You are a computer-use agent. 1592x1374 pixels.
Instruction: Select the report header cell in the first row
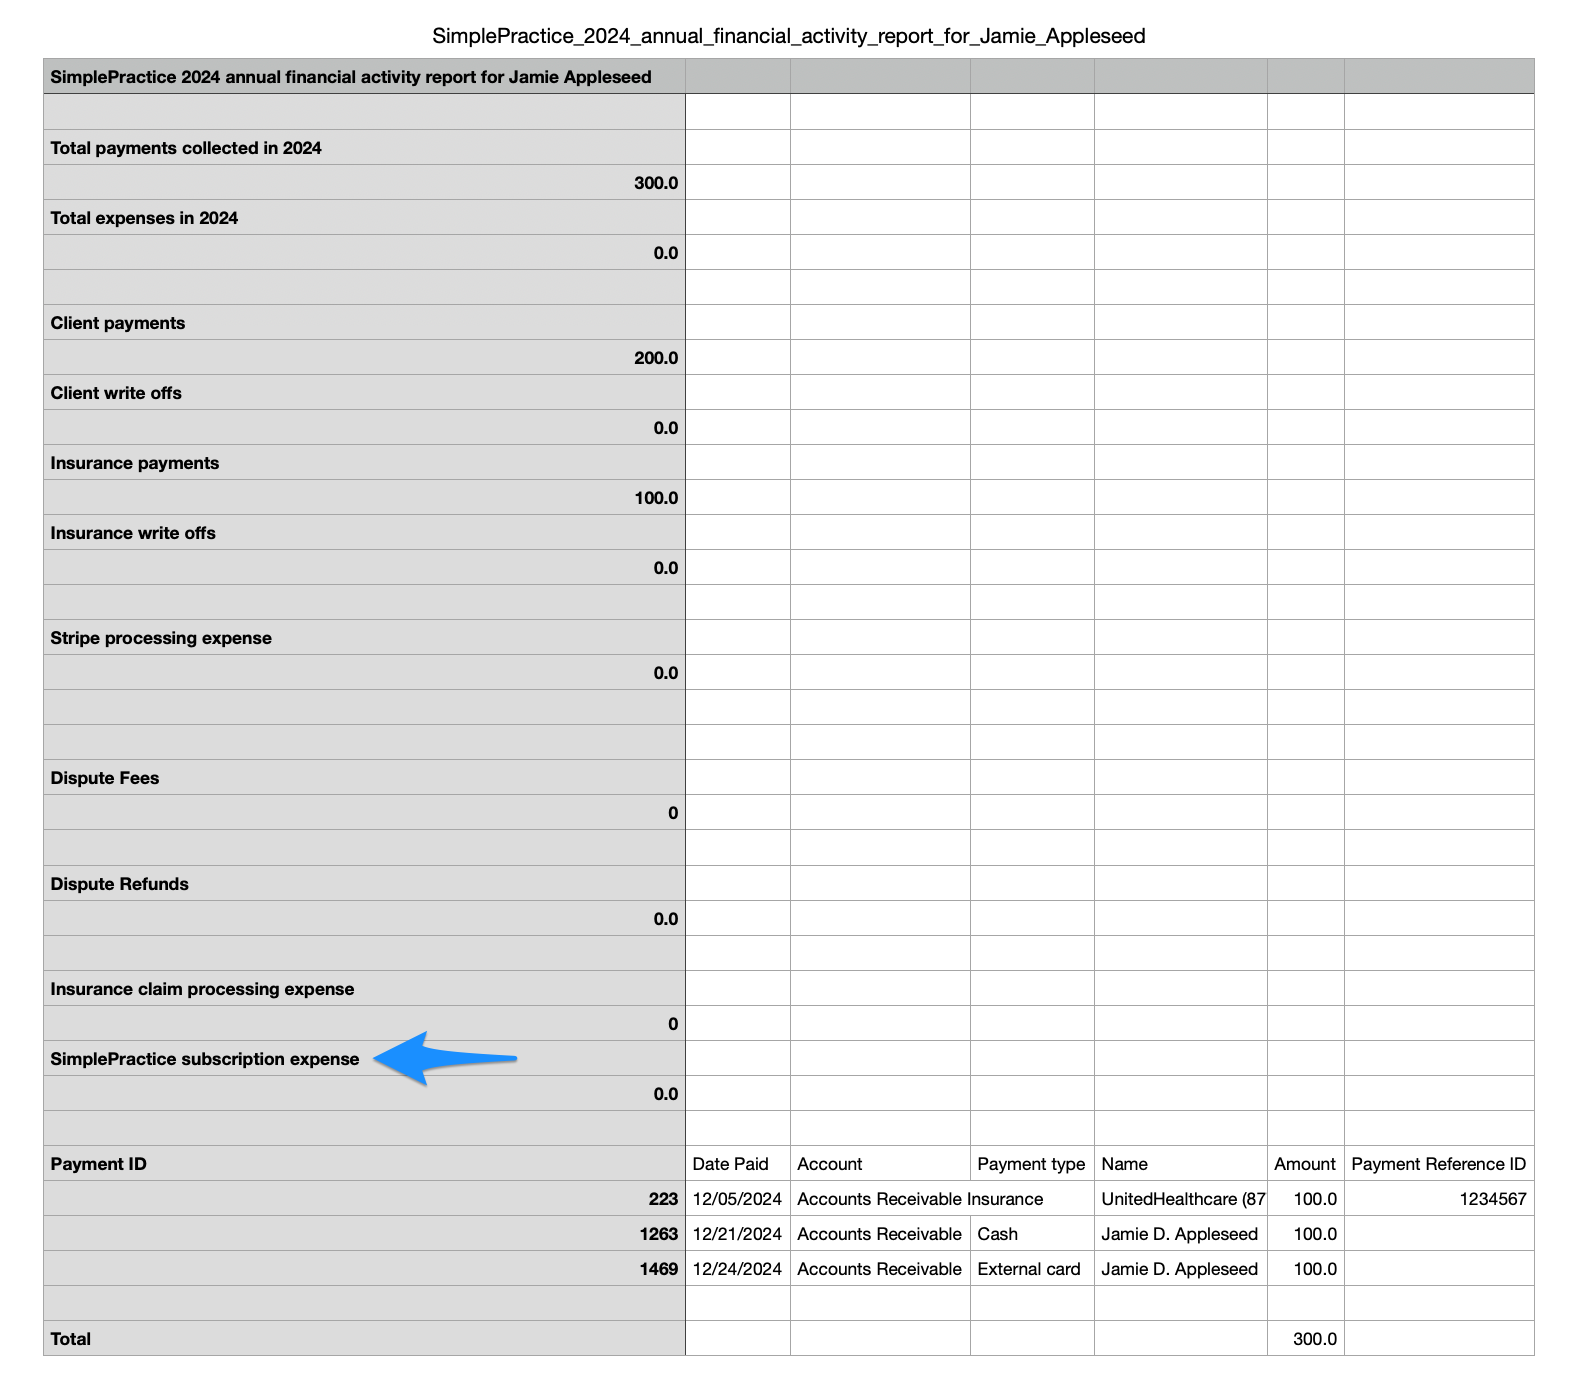(x=351, y=77)
